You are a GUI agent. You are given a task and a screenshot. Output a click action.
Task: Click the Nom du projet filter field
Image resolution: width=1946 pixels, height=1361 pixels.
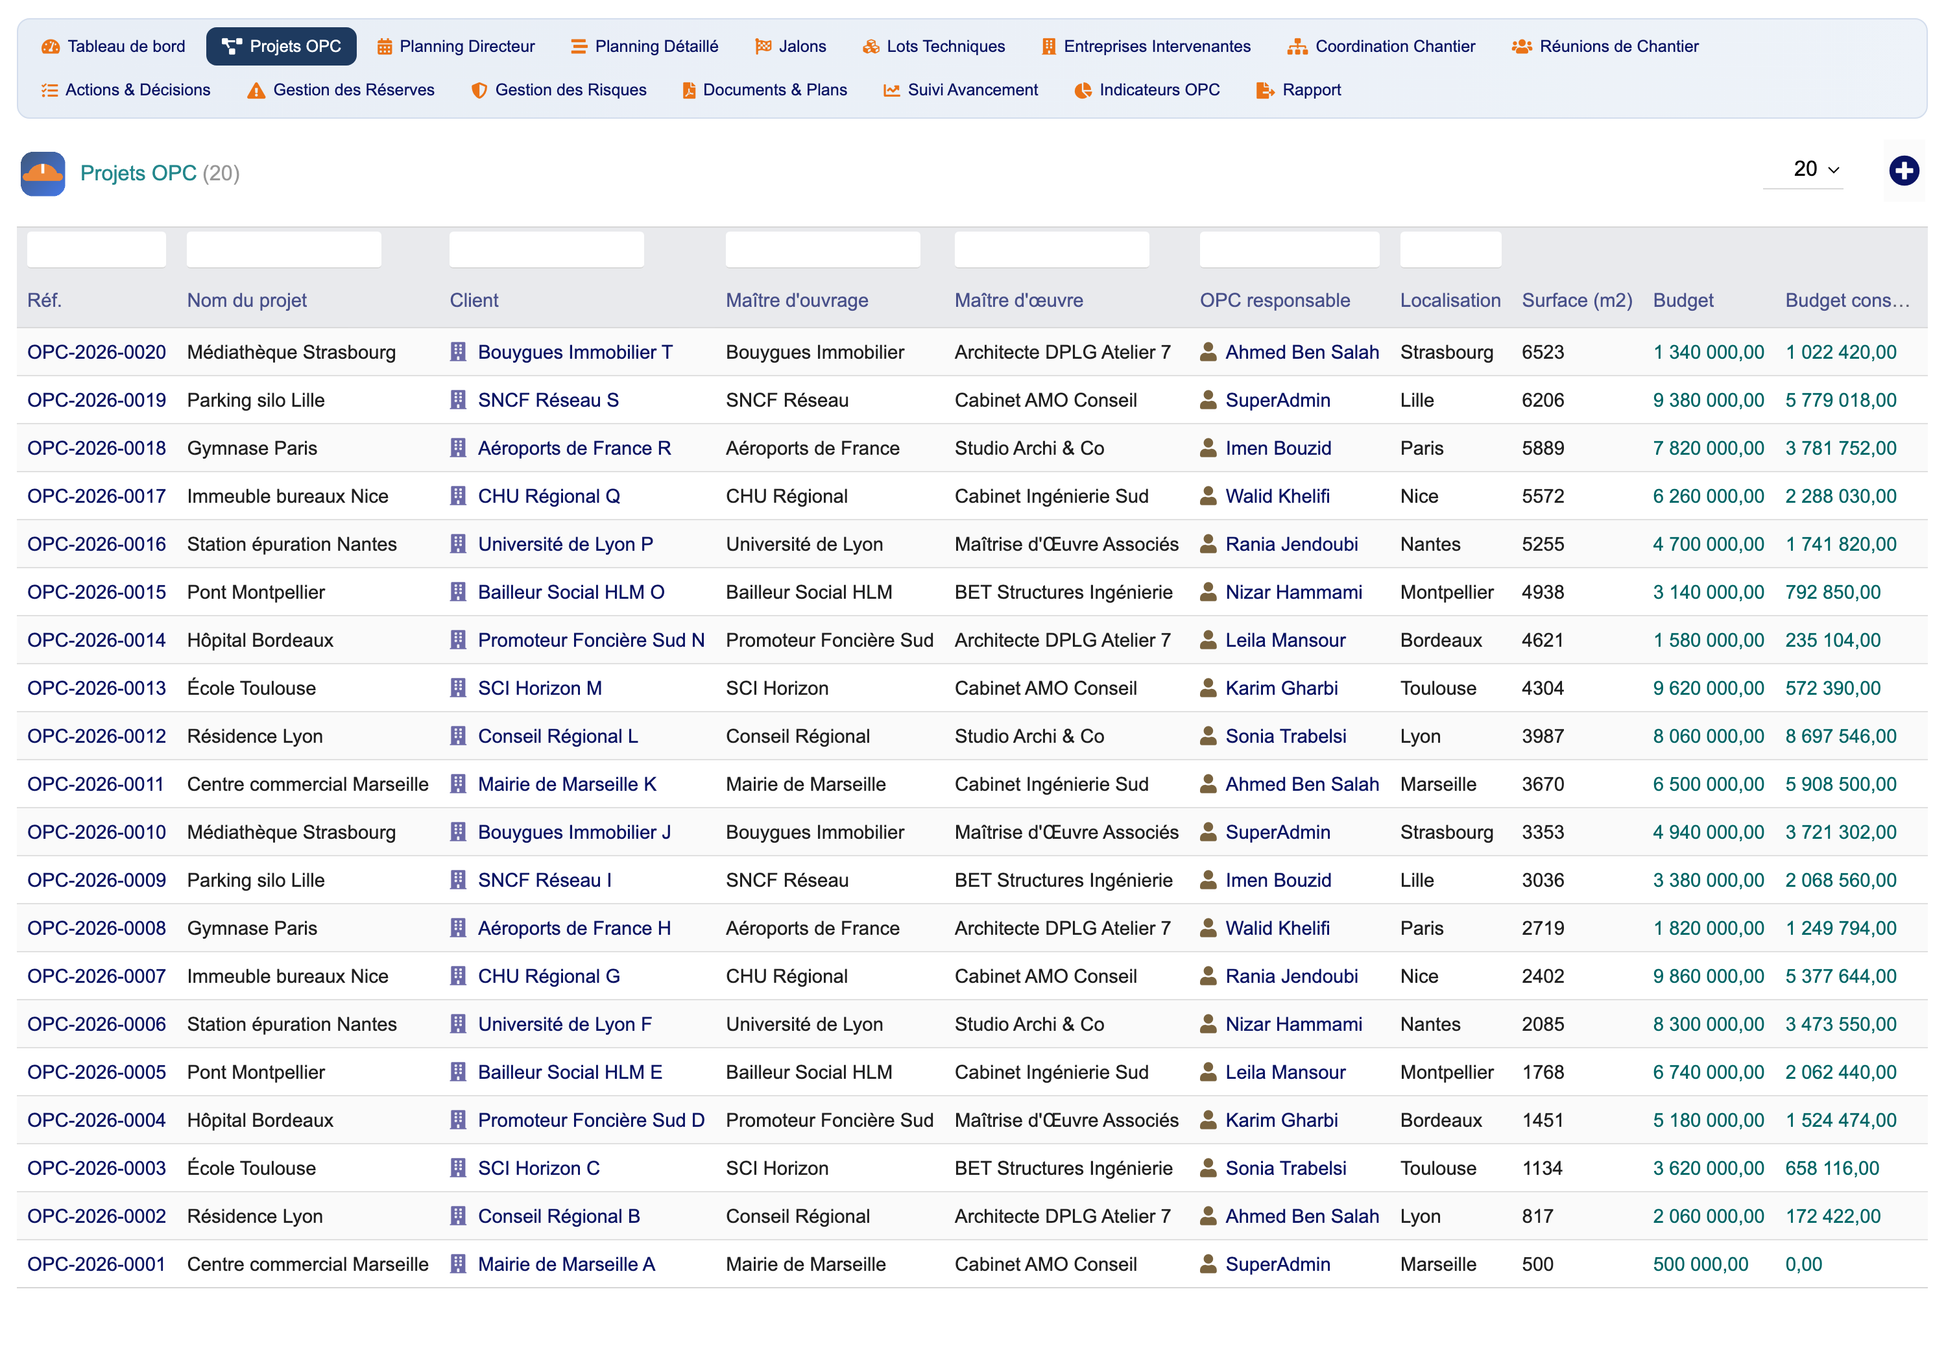point(284,249)
